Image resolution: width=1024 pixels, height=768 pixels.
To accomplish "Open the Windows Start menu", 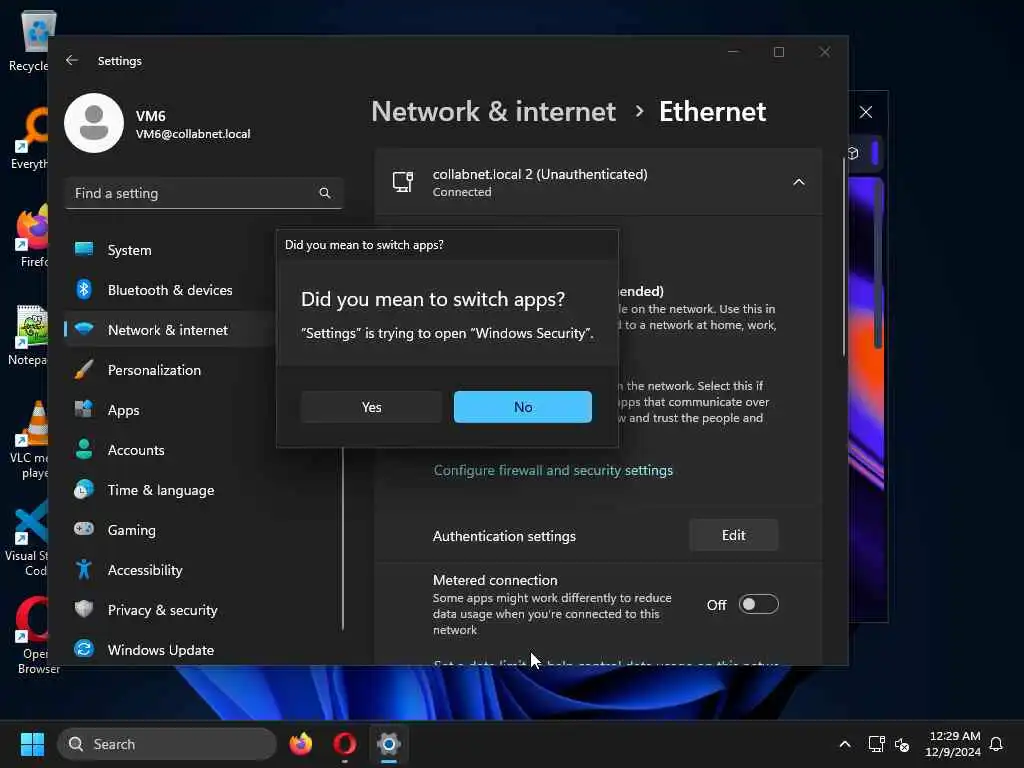I will click(x=32, y=744).
